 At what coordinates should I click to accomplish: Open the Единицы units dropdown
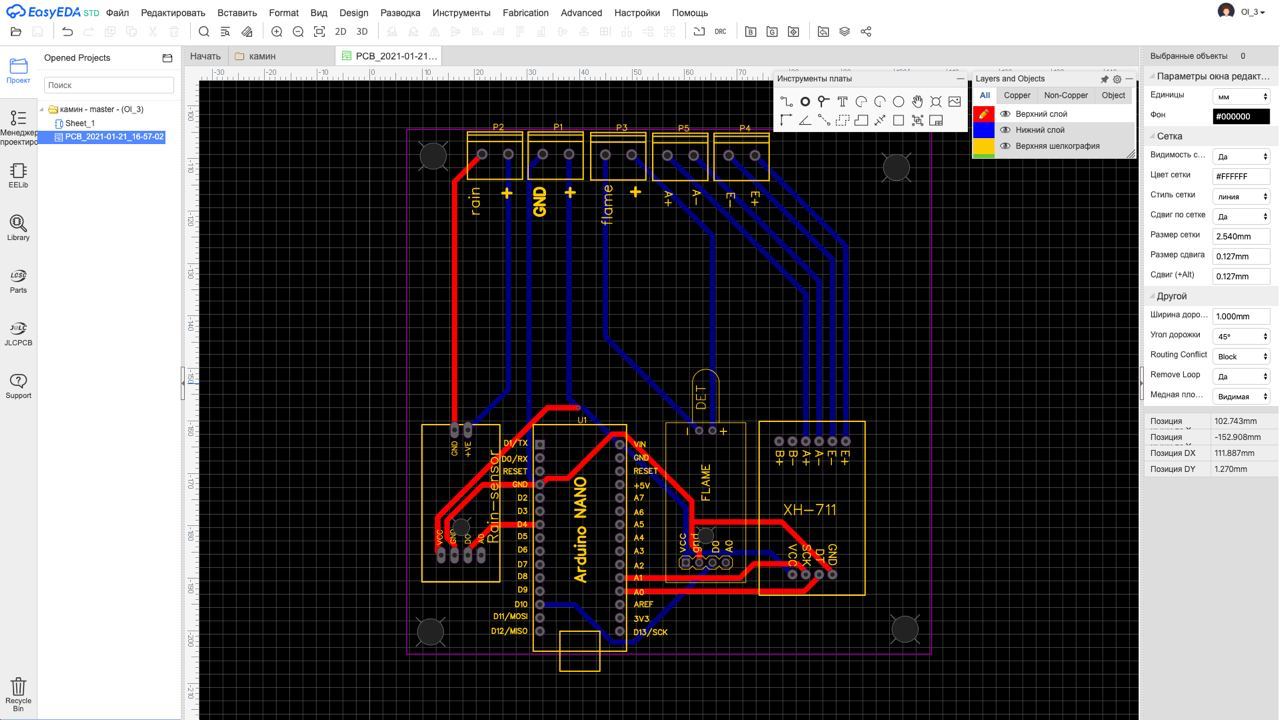1241,96
